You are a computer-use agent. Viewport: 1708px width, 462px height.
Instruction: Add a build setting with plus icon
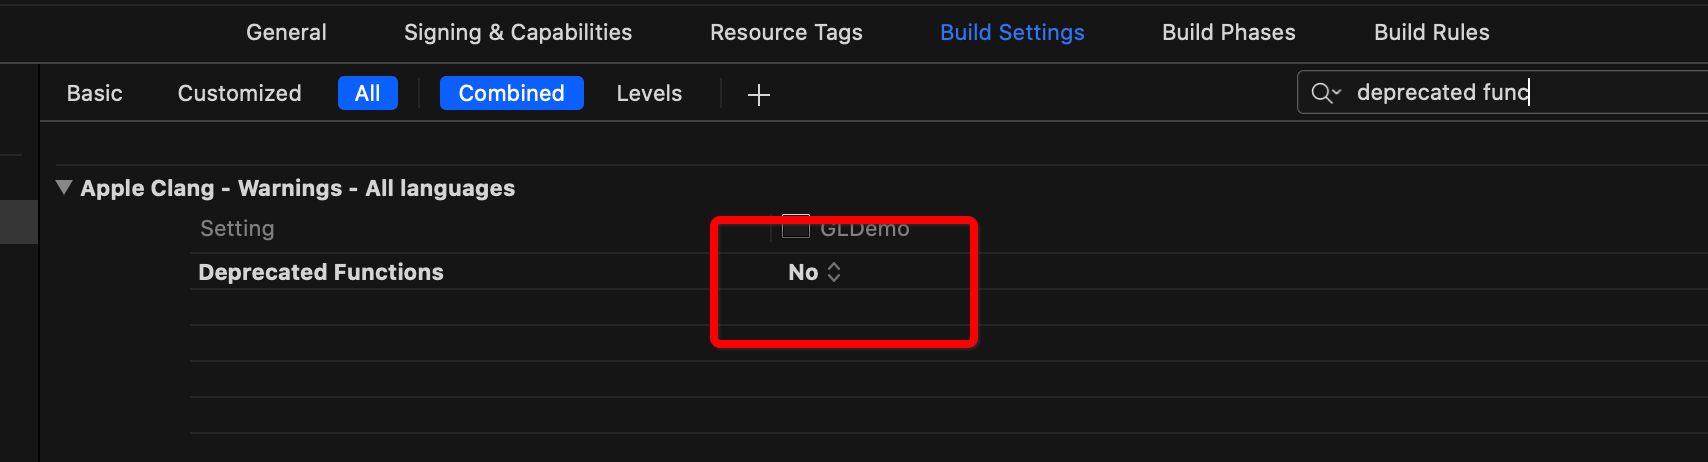click(759, 95)
